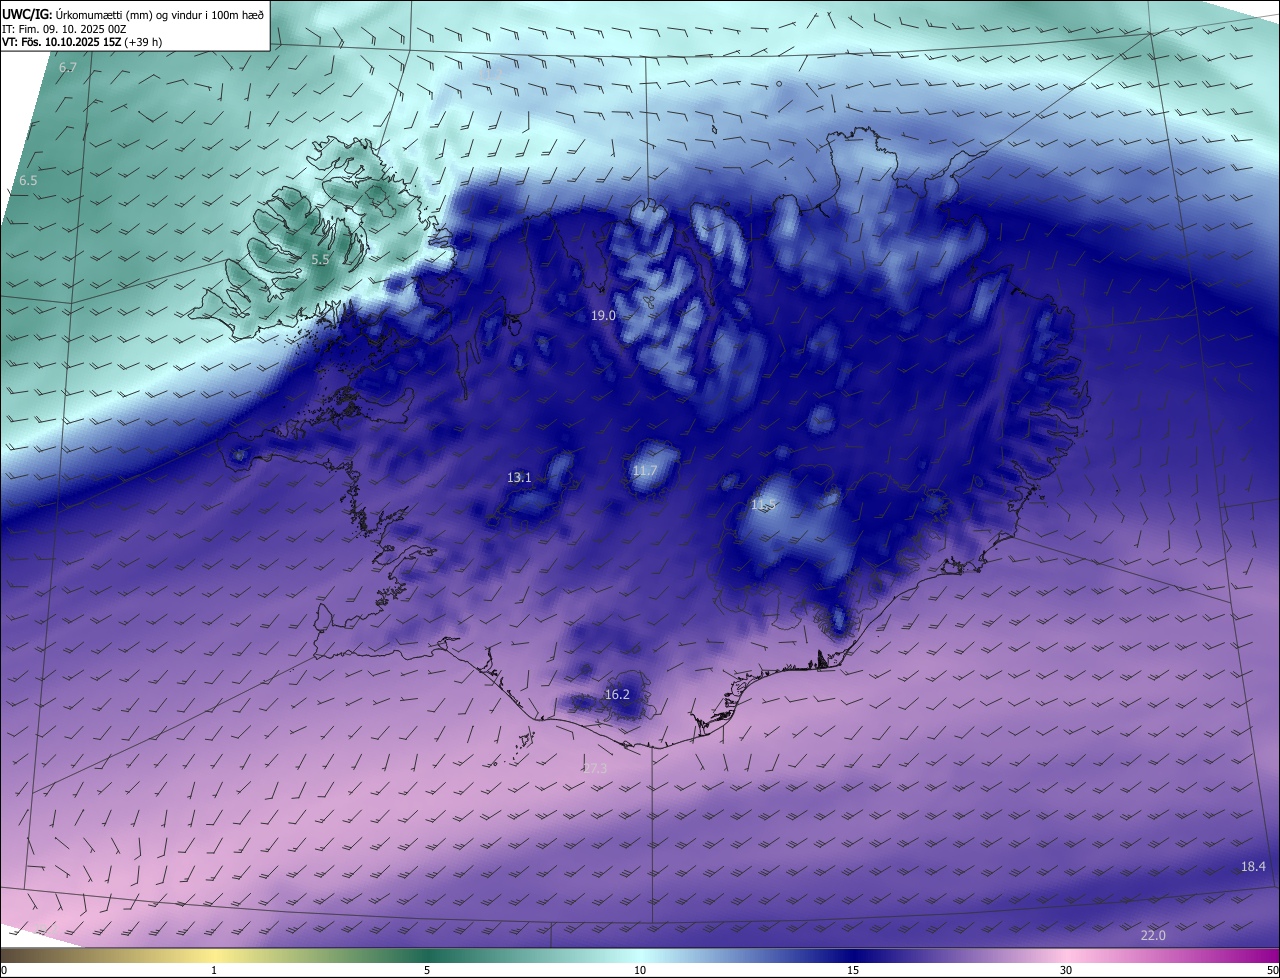Click the 18.4 value label

pos(1253,866)
